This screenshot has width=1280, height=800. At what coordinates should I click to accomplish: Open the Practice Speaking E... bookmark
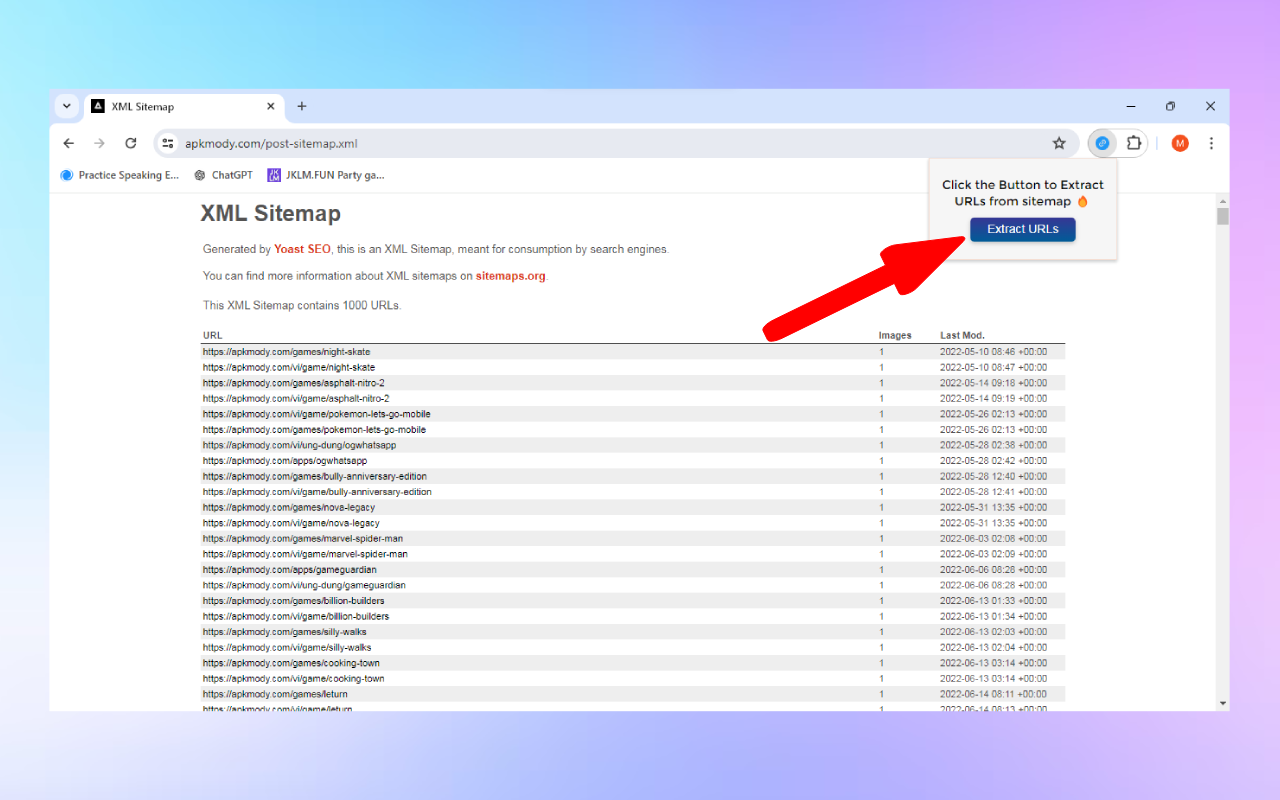[x=120, y=175]
